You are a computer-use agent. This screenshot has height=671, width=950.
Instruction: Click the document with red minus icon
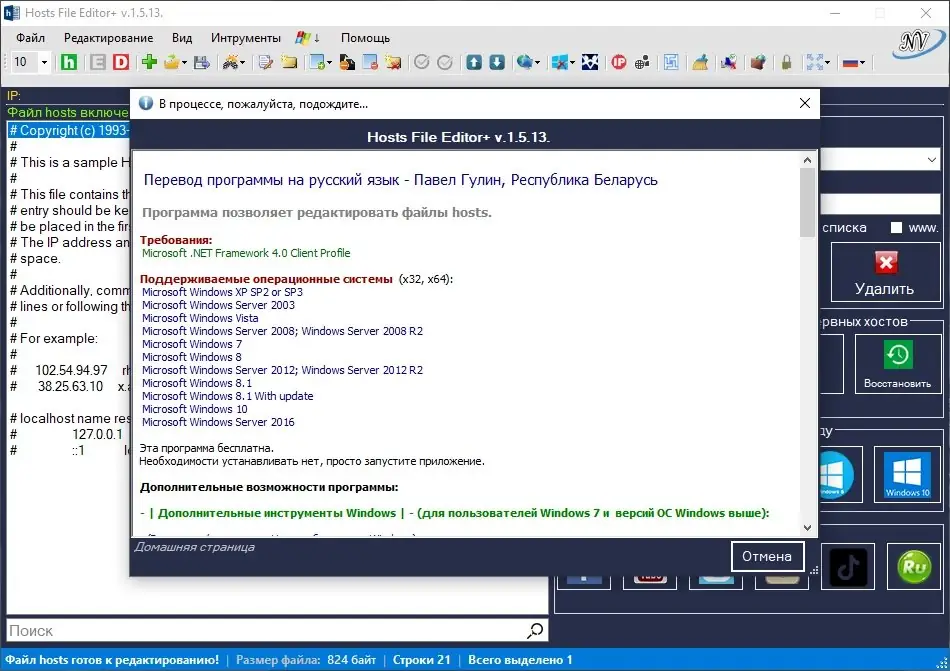click(x=347, y=62)
